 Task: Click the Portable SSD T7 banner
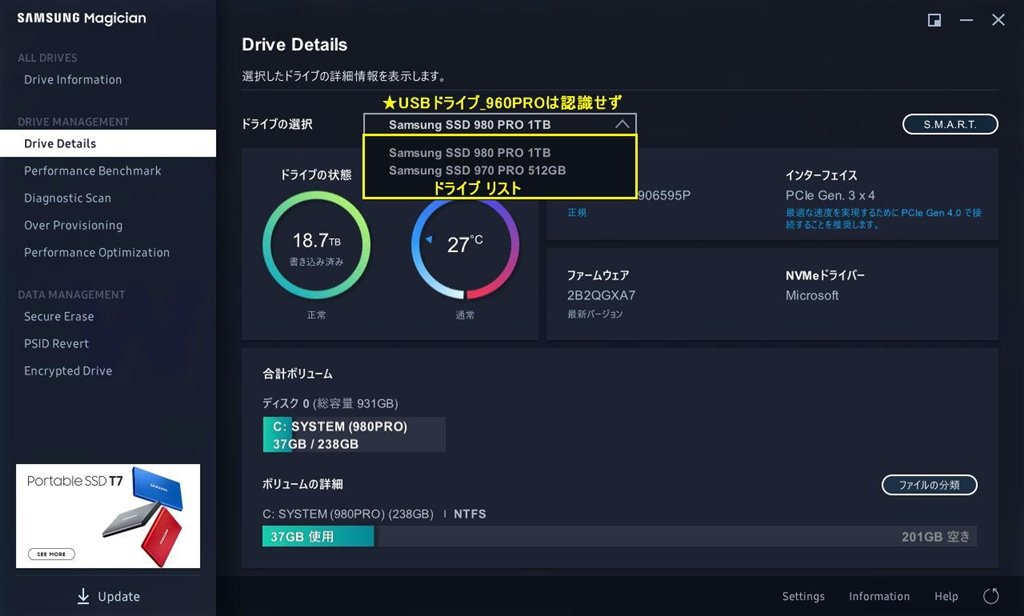(108, 516)
